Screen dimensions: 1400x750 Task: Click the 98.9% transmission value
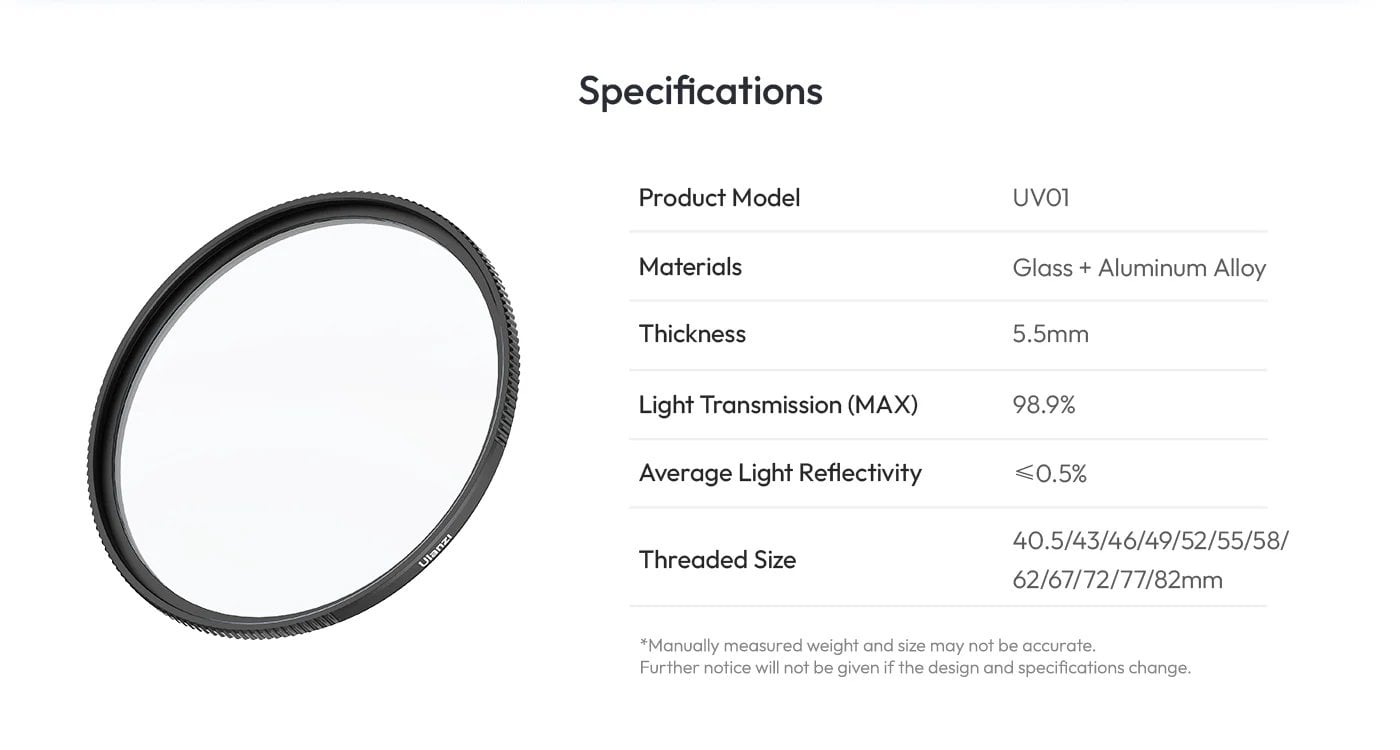pos(1043,405)
